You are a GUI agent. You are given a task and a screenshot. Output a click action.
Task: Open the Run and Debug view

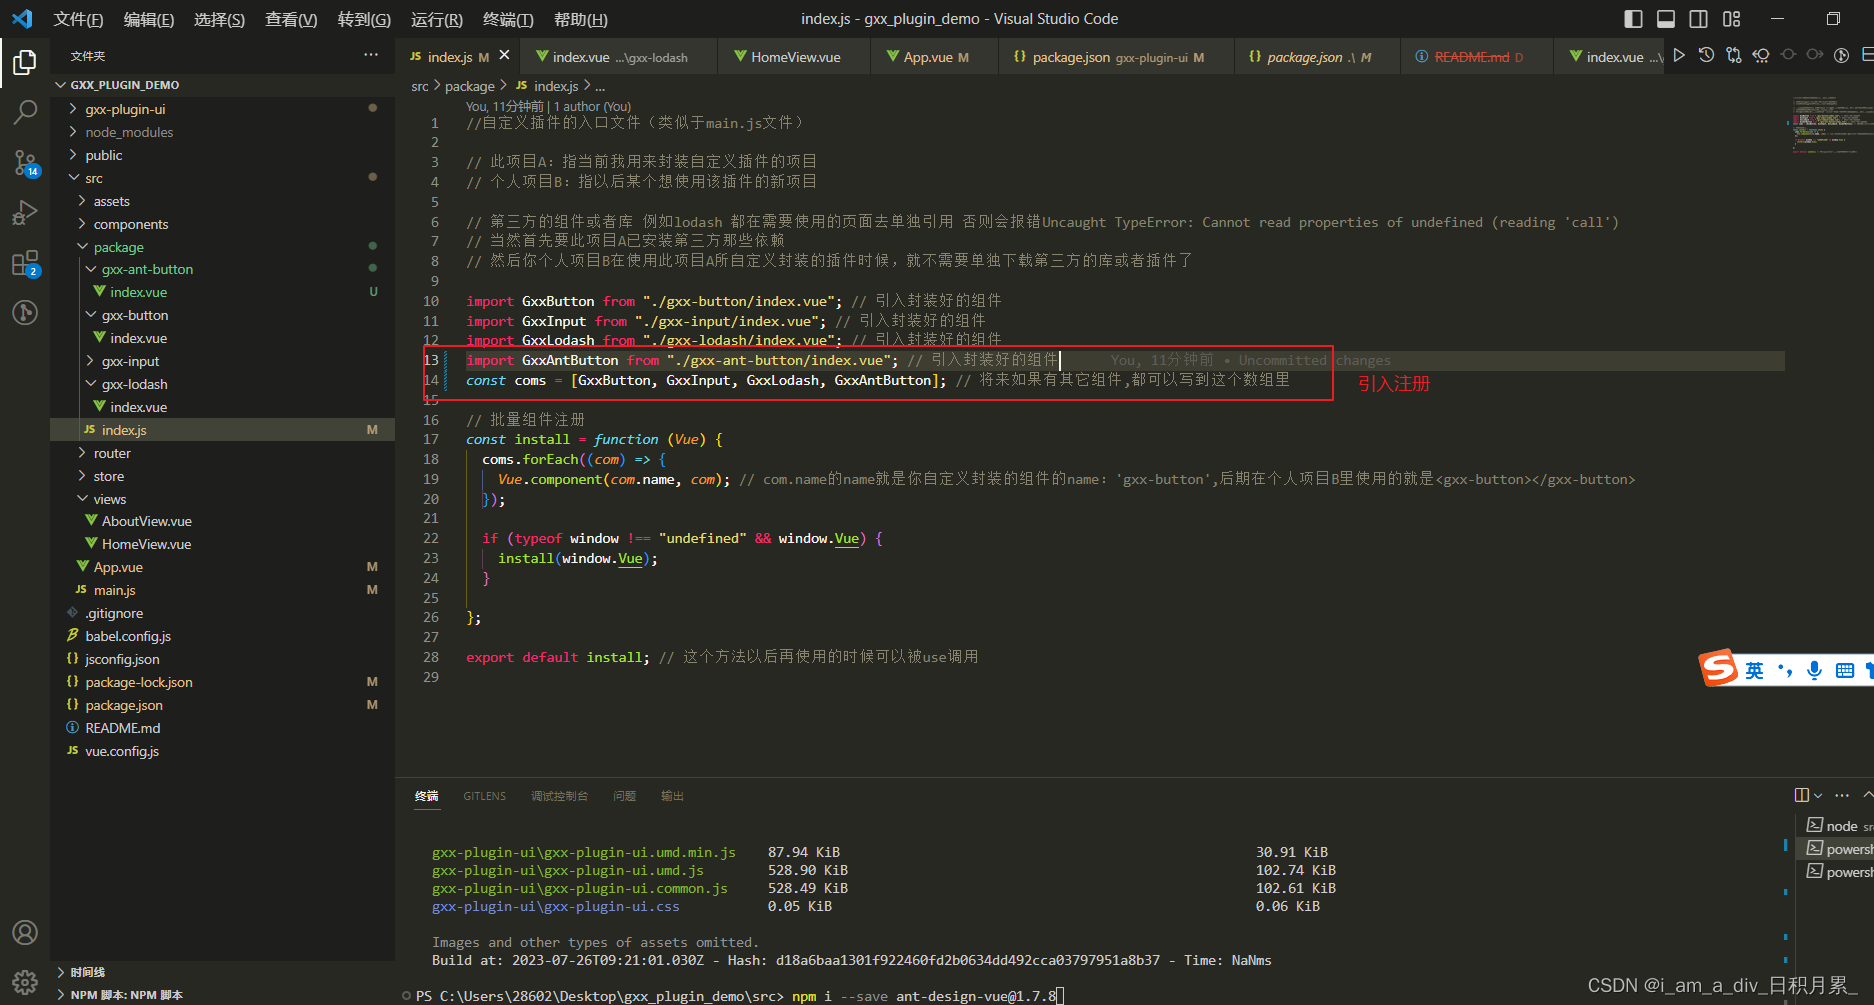click(x=24, y=212)
